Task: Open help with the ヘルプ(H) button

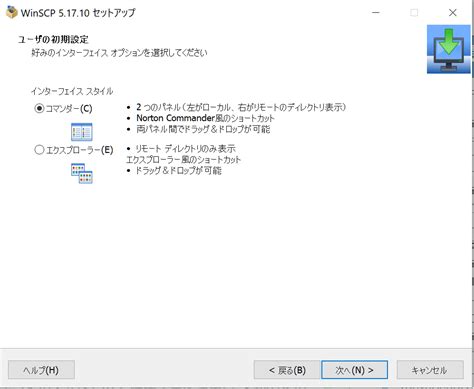Action: click(41, 370)
